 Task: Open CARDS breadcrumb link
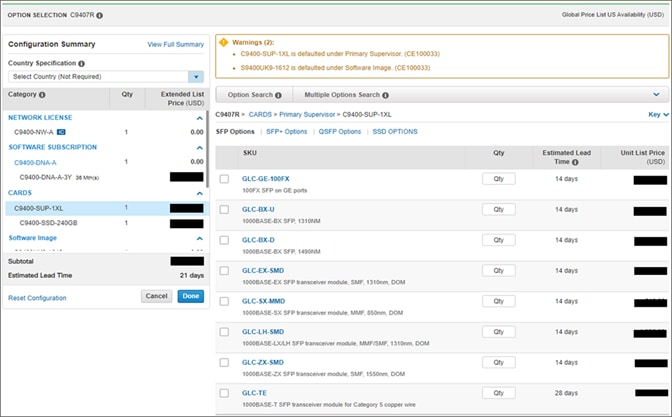point(260,114)
